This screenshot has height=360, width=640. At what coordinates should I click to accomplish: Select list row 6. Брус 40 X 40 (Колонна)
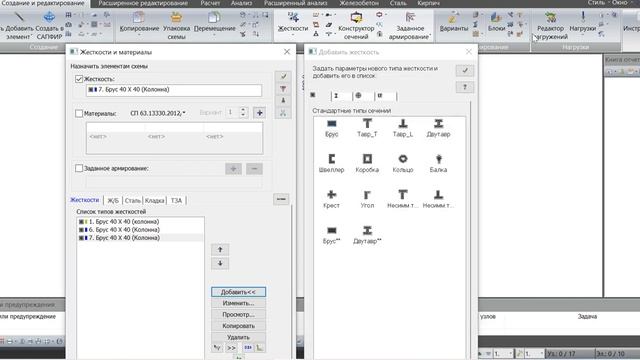pyautogui.click(x=140, y=230)
